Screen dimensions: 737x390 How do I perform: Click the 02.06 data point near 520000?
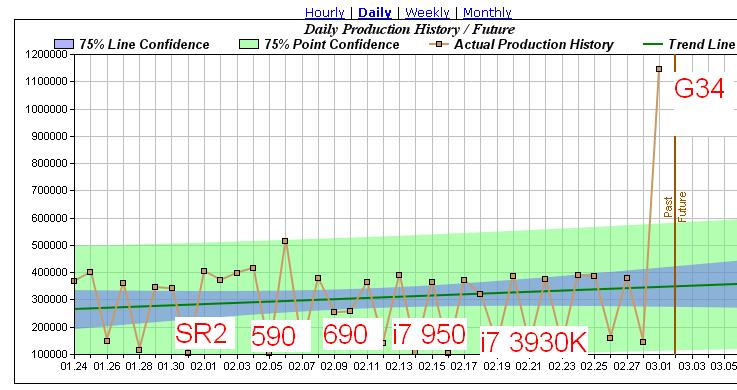(285, 241)
